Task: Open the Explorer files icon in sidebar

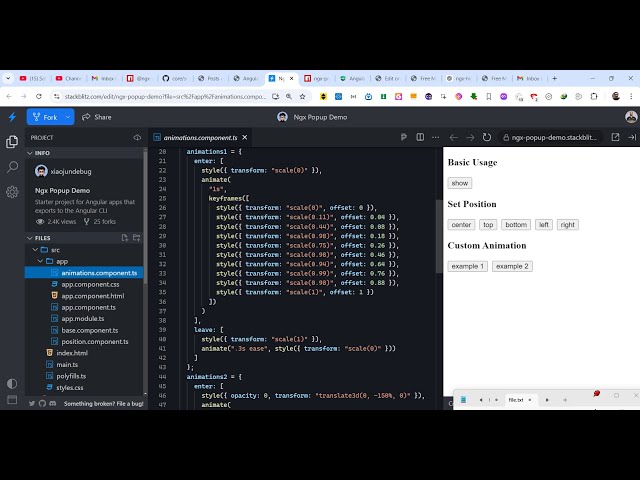Action: (12, 141)
